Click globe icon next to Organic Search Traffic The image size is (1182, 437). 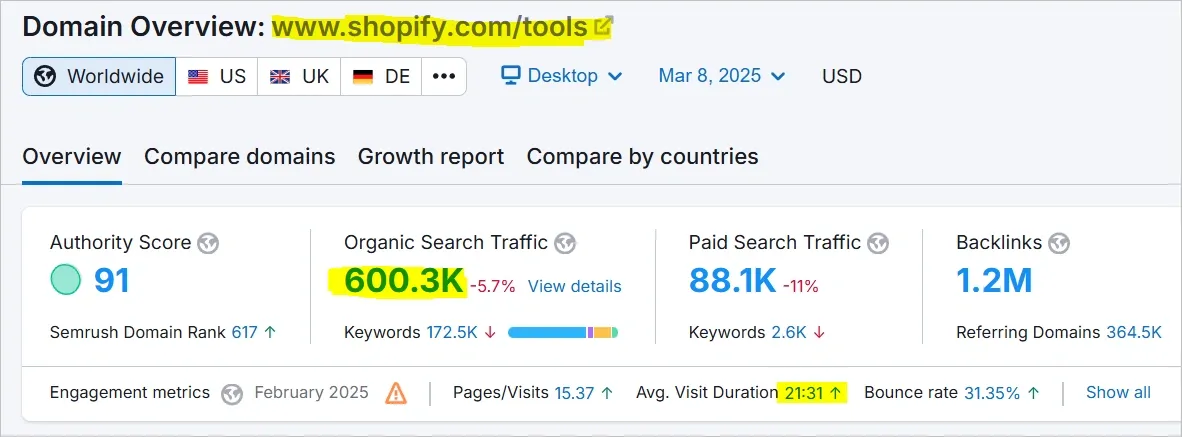(x=565, y=243)
